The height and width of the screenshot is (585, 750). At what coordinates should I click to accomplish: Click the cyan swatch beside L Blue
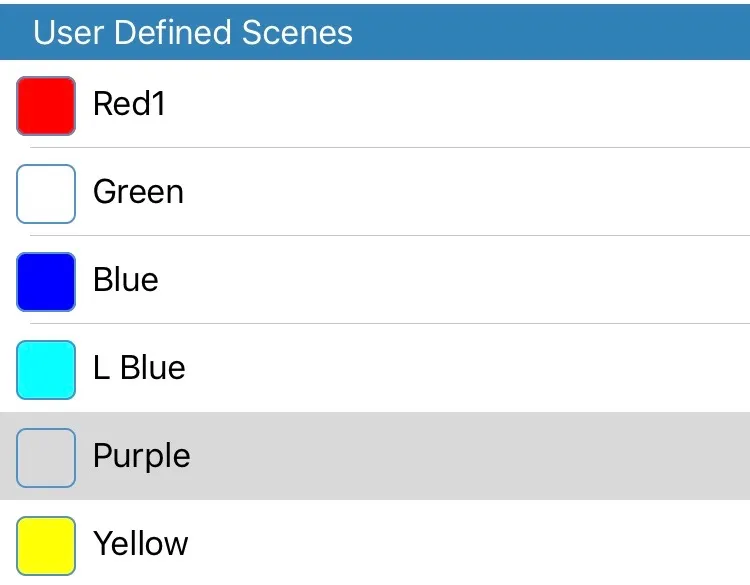[x=46, y=370]
